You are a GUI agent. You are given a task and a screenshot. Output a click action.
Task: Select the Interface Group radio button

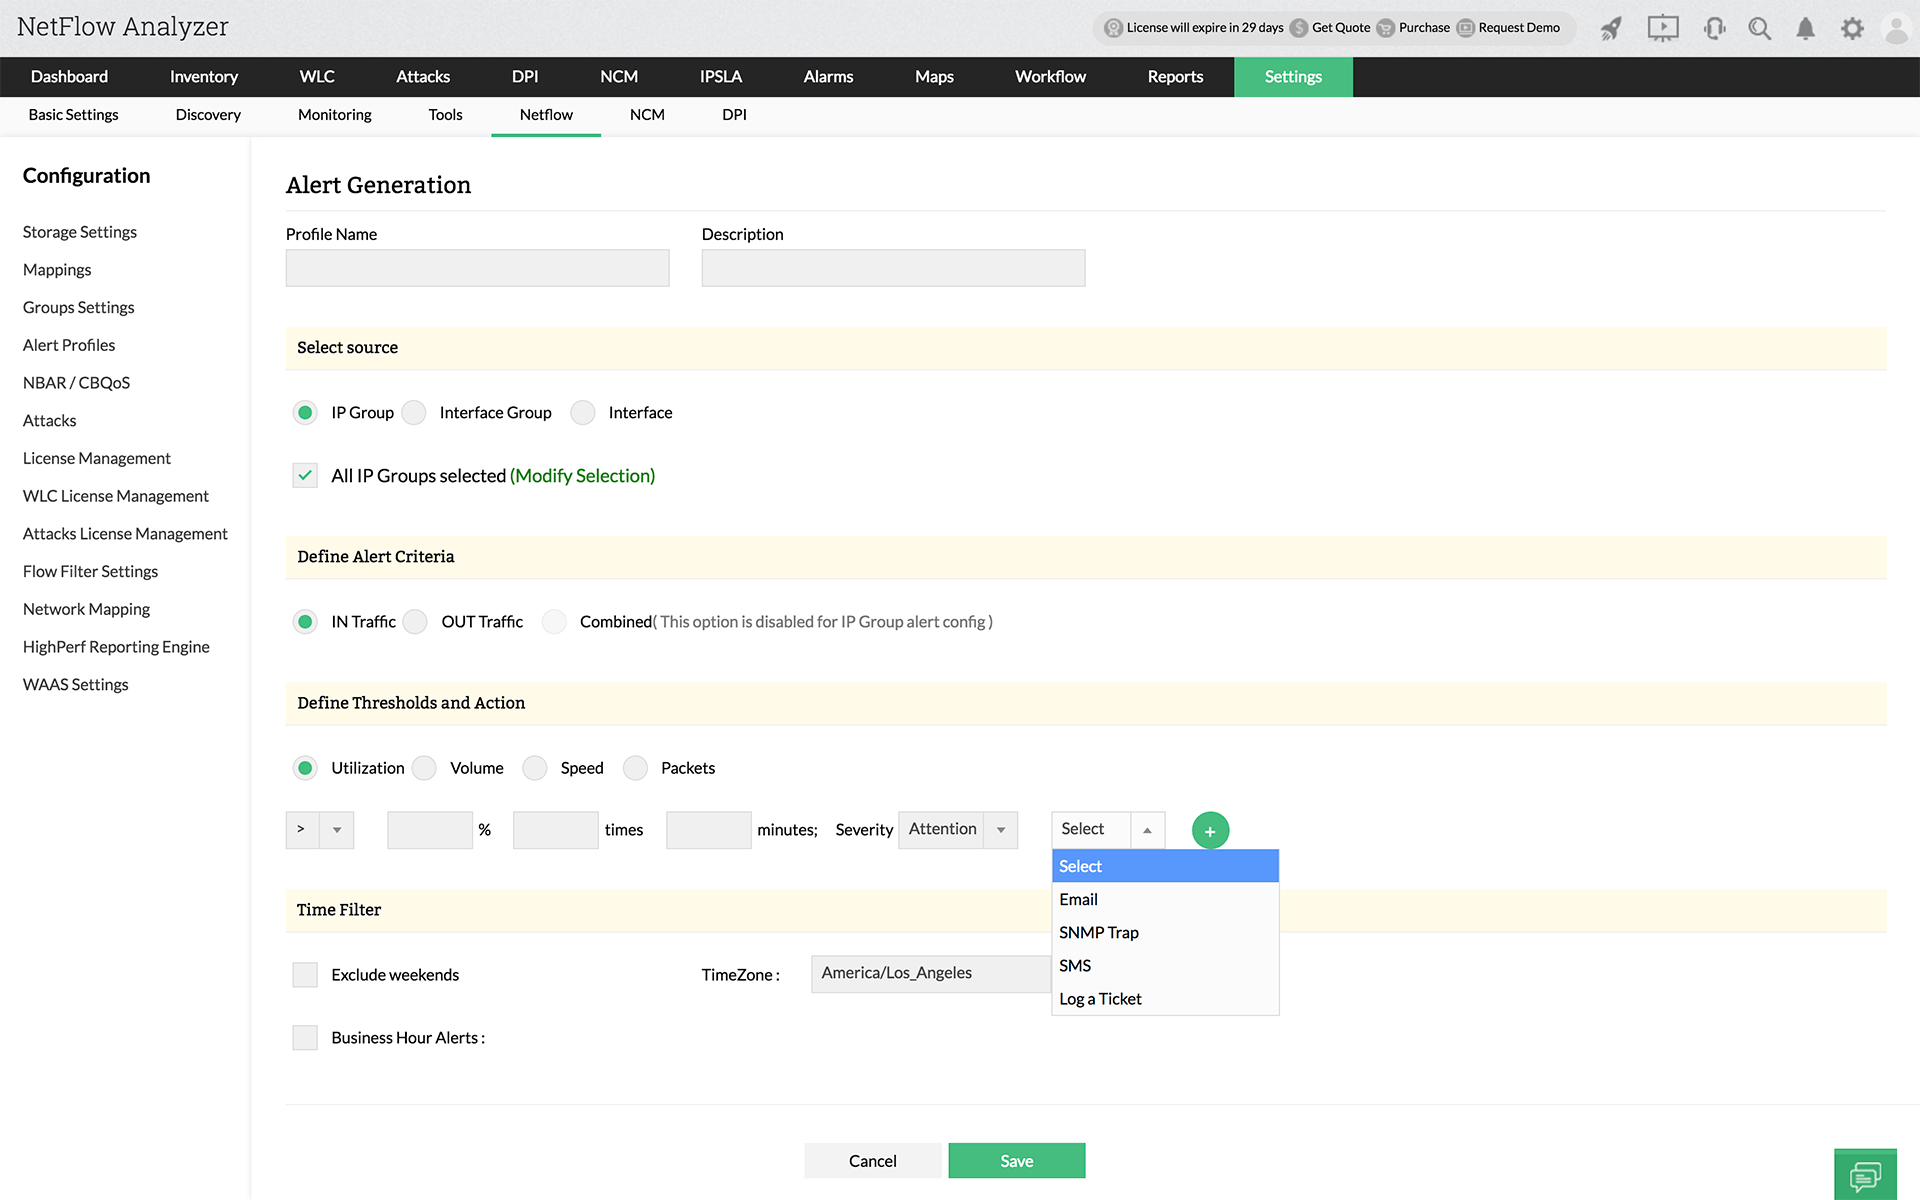pos(415,413)
